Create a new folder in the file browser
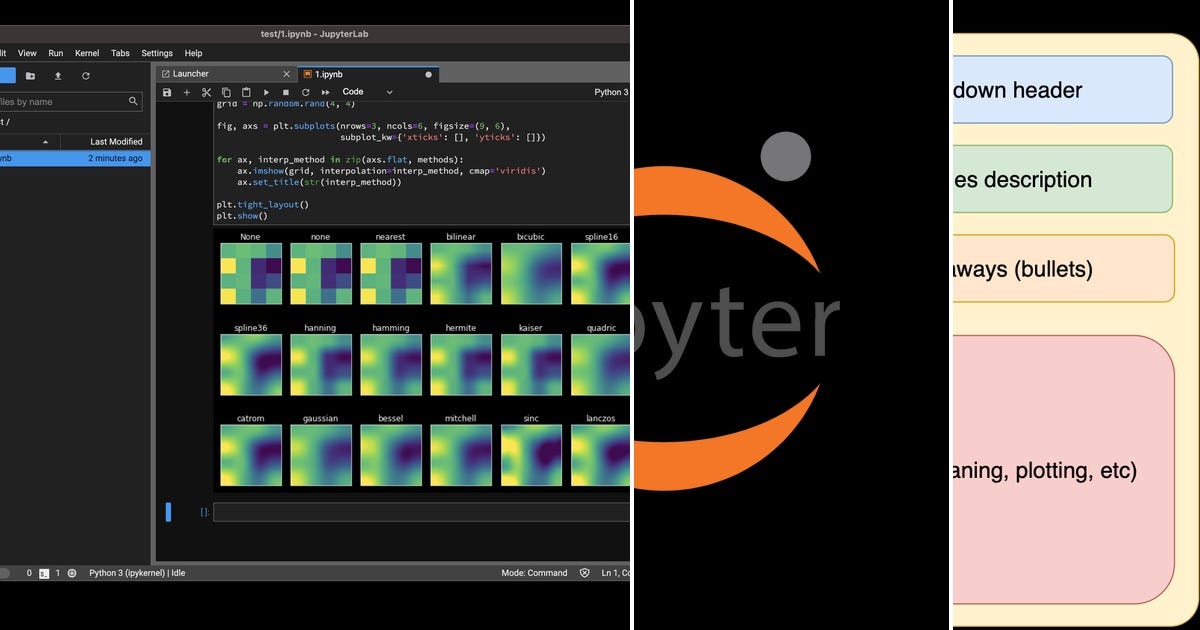 click(x=30, y=75)
